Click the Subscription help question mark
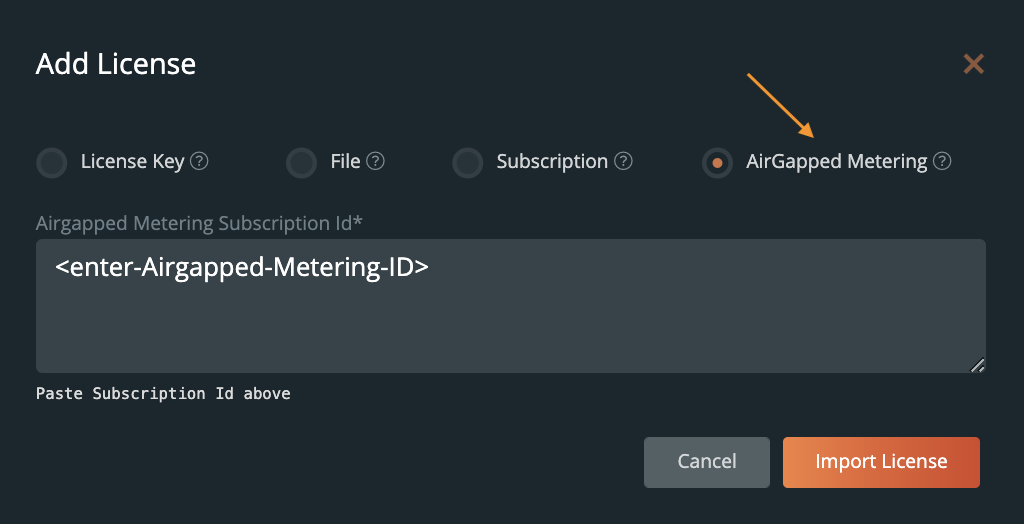Screen dimensions: 1024x524 [623, 161]
